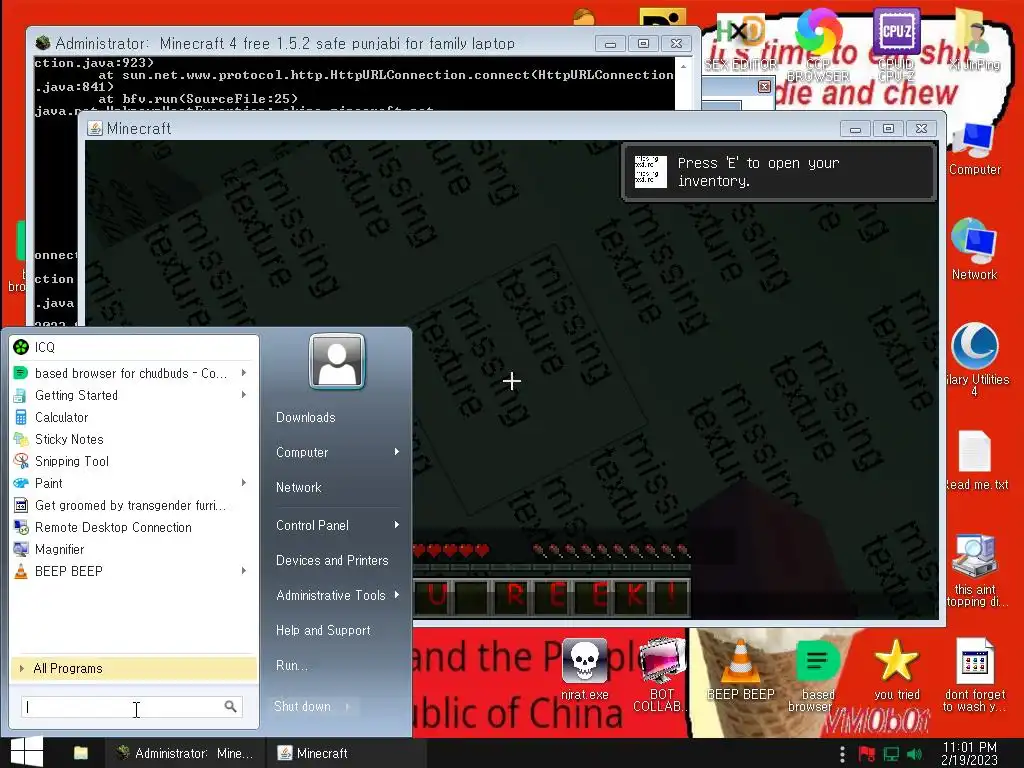
Task: Click the taskbar clock showing 11:01 PM
Action: pos(969,754)
